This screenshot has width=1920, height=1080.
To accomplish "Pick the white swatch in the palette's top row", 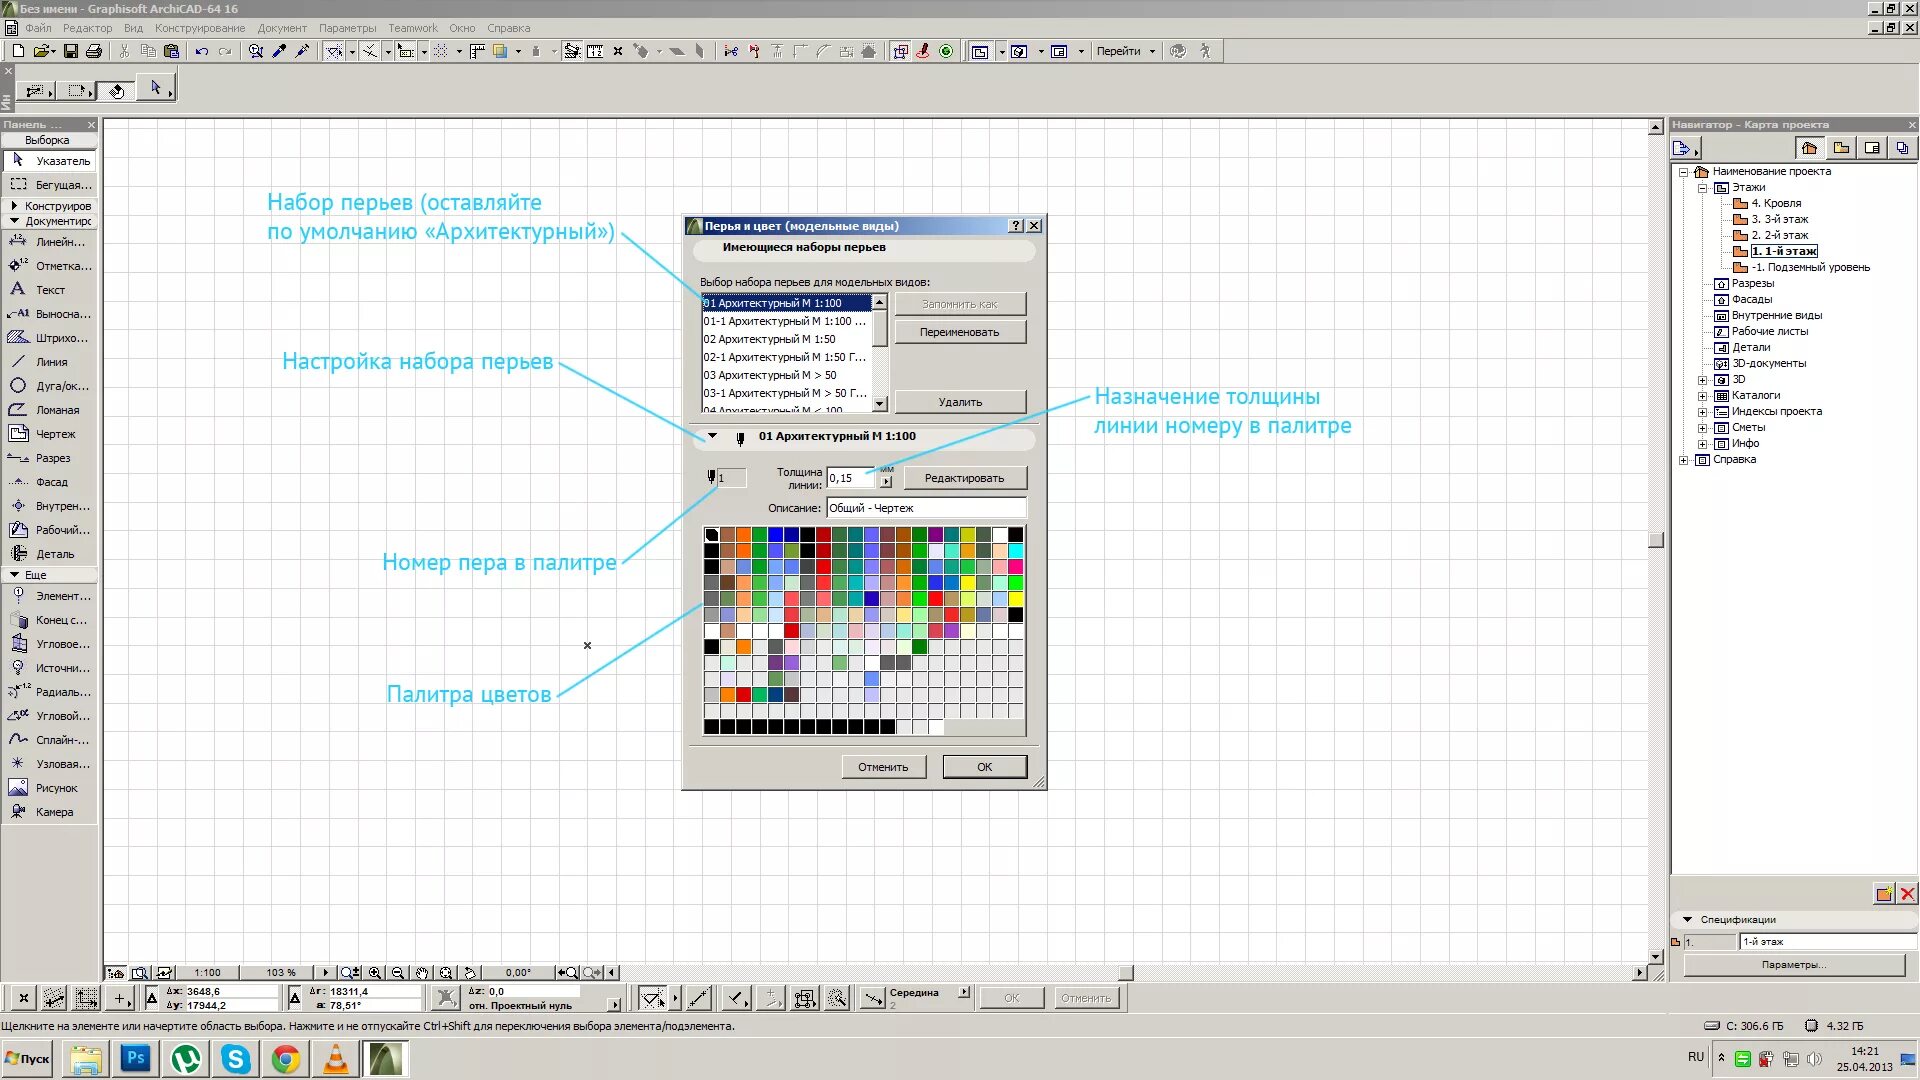I will pos(999,534).
